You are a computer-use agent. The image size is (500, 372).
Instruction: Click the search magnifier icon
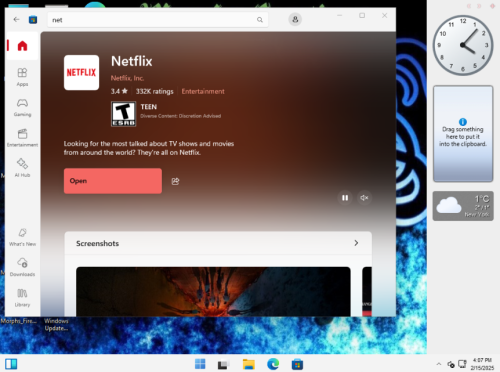click(260, 20)
